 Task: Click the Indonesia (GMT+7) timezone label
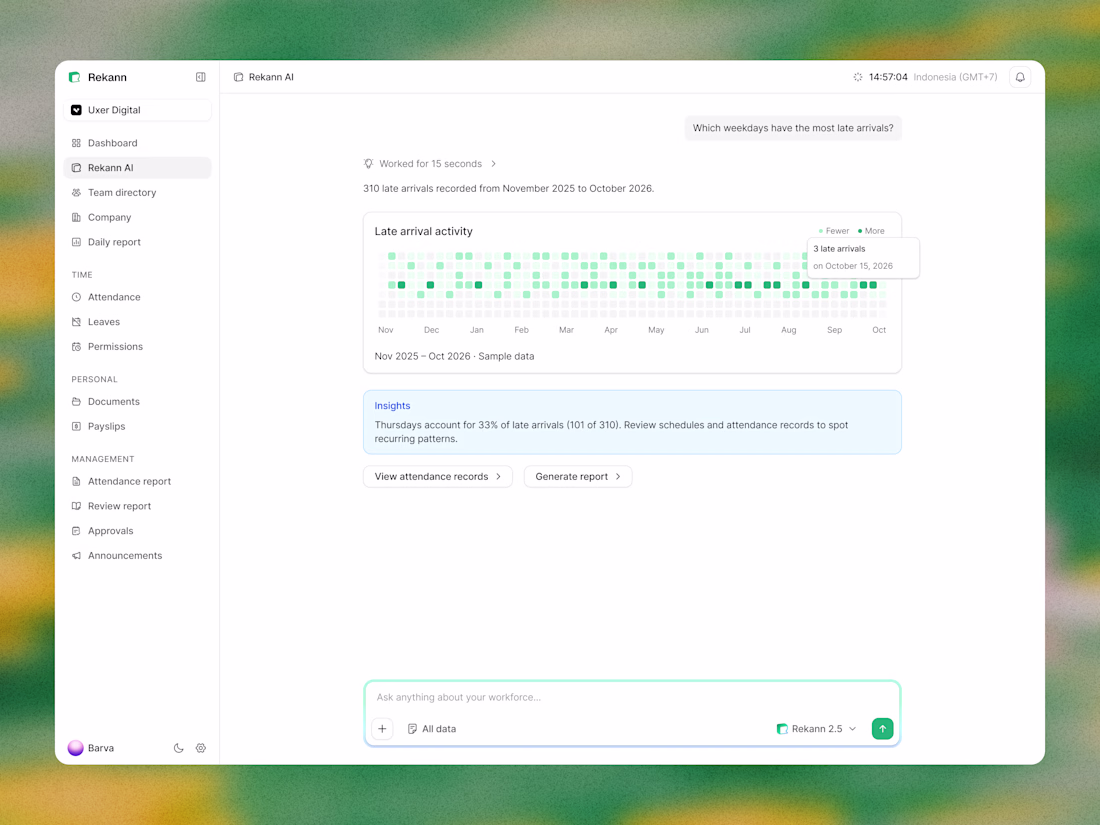pyautogui.click(x=955, y=77)
